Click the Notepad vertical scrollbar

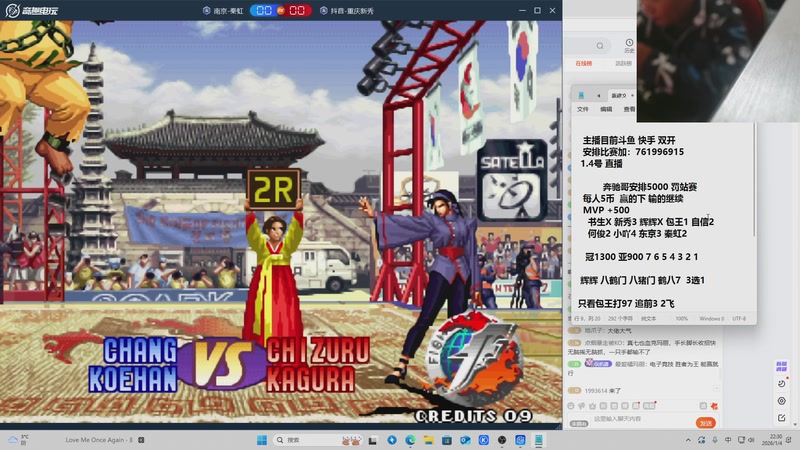754,179
